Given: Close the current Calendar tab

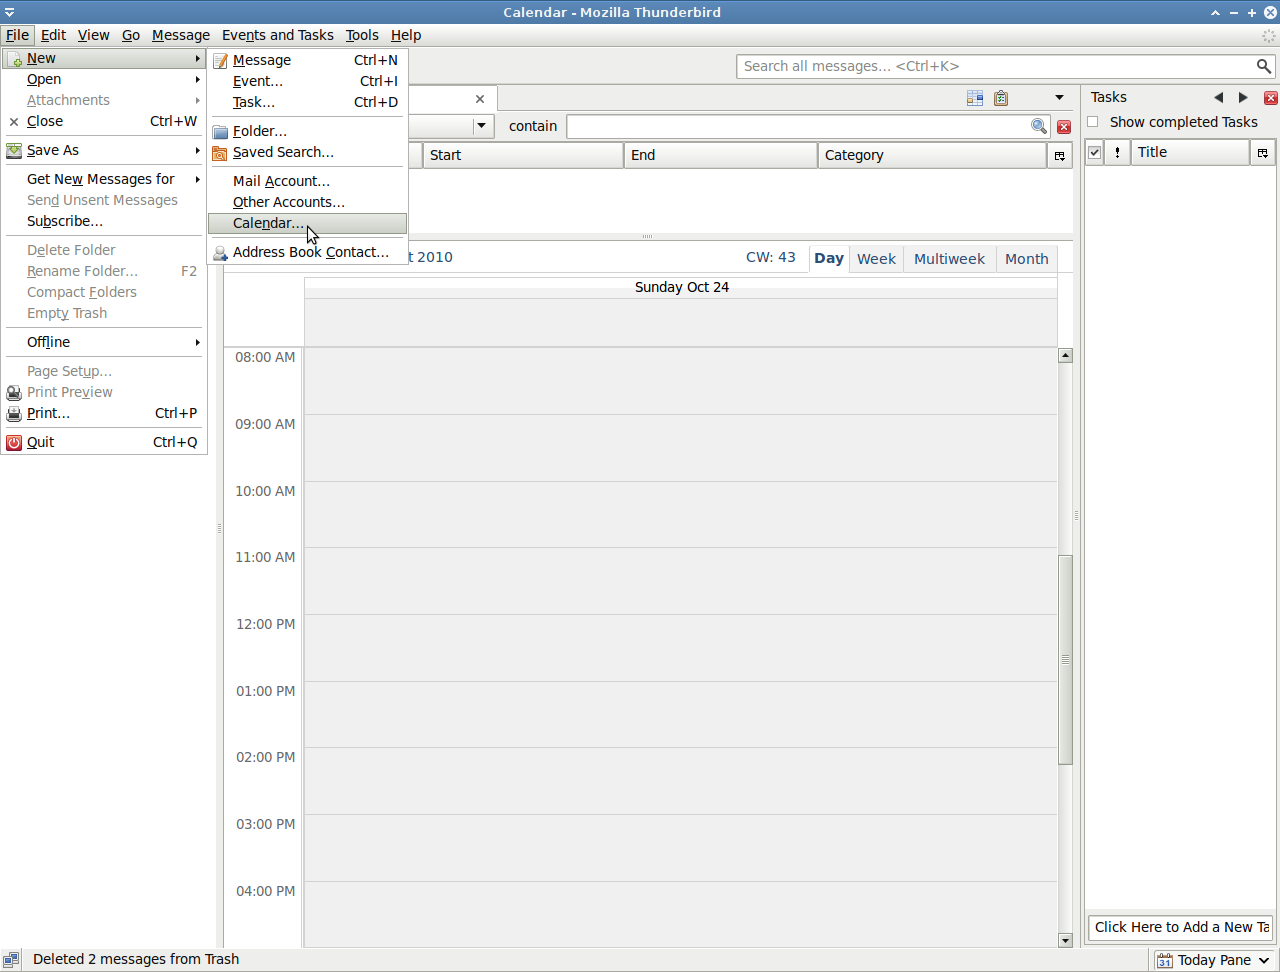Looking at the screenshot, I should pyautogui.click(x=480, y=99).
